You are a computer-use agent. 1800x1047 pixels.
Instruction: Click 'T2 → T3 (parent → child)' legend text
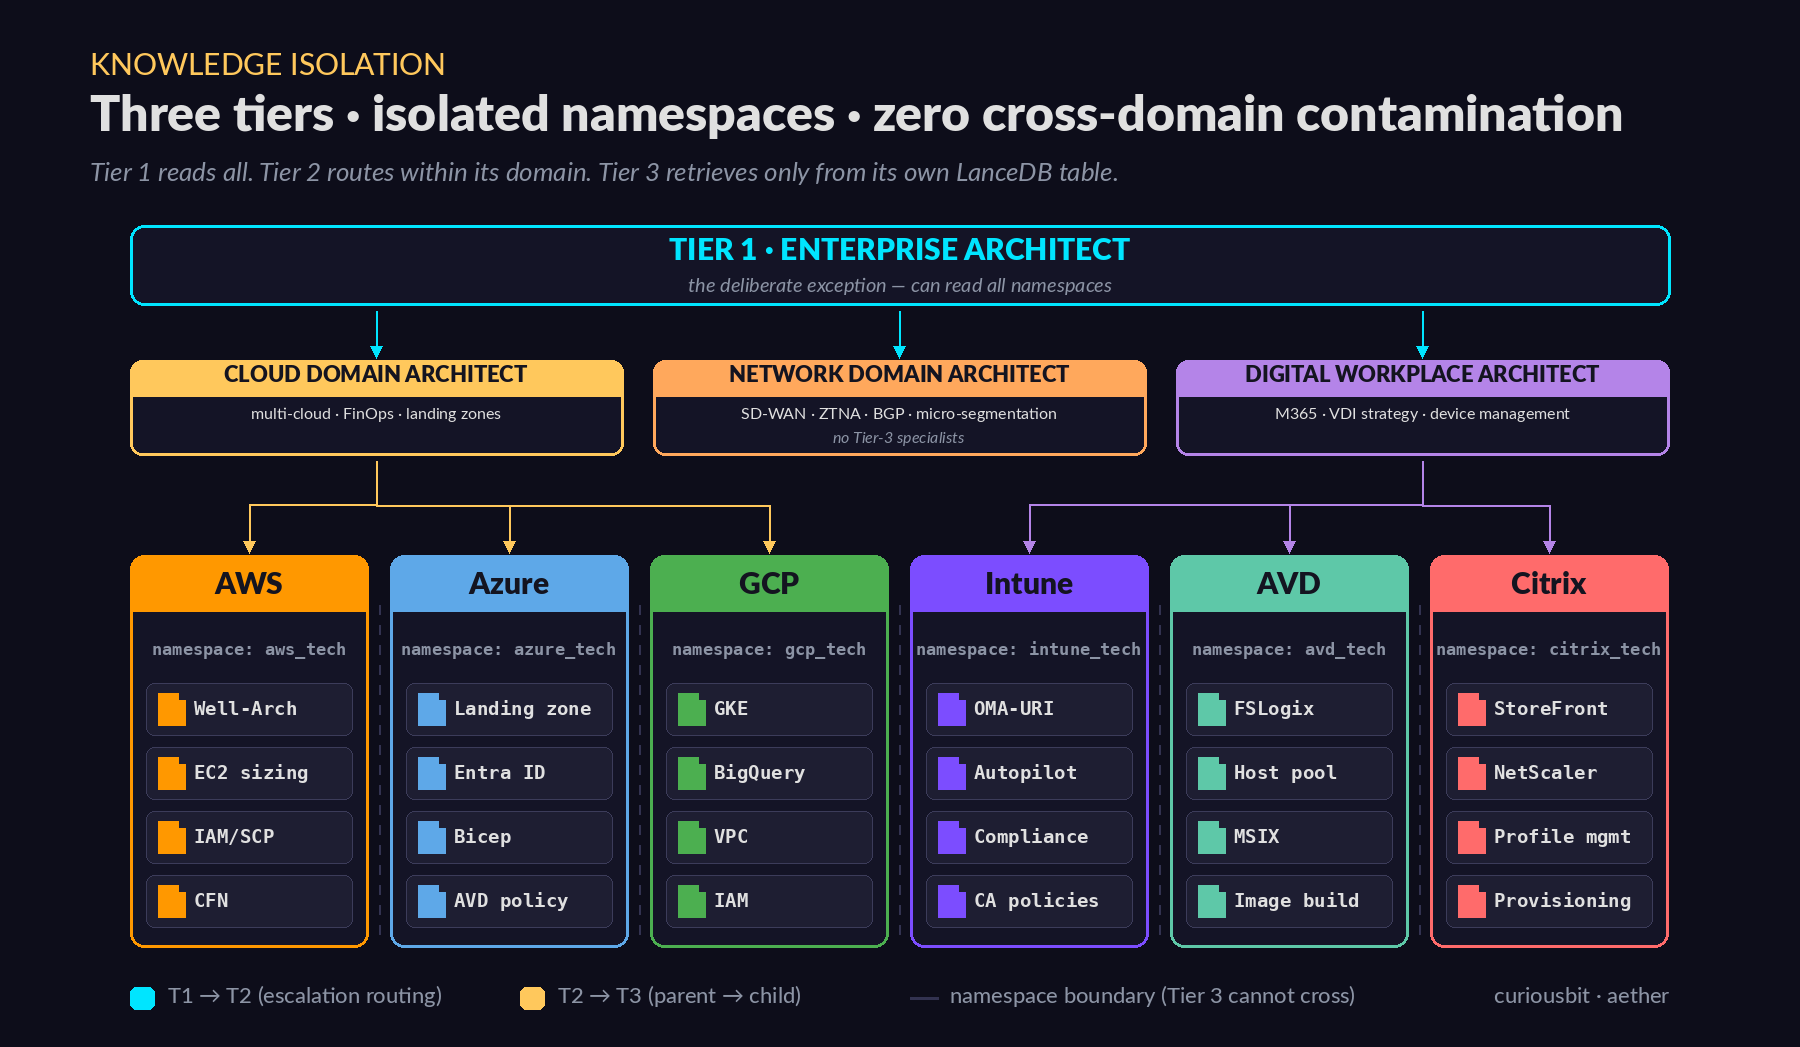680,996
